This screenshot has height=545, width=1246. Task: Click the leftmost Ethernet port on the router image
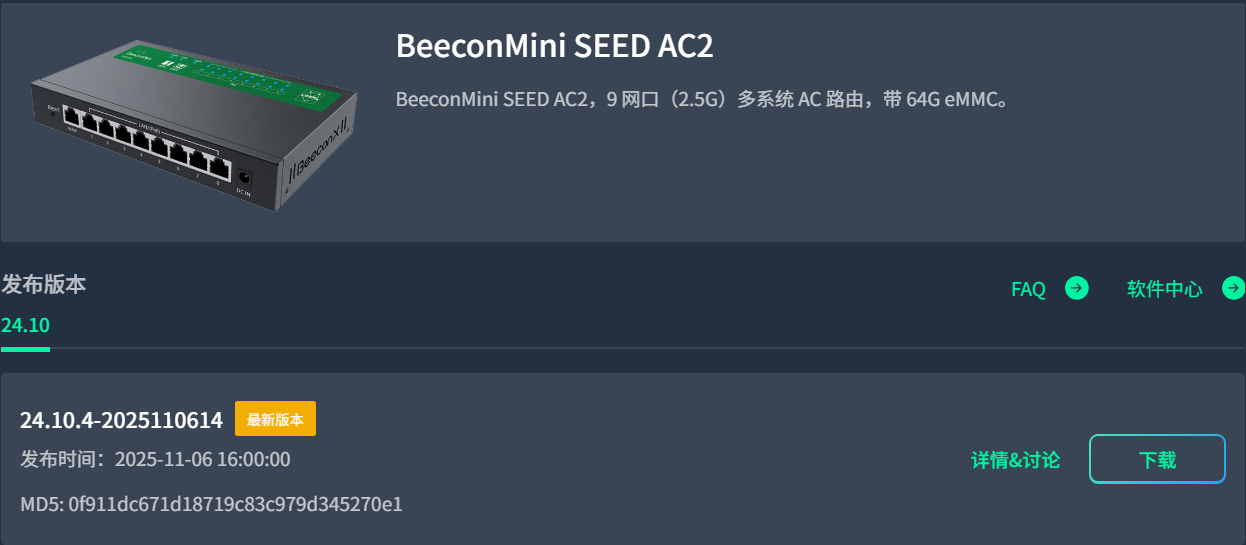71,116
